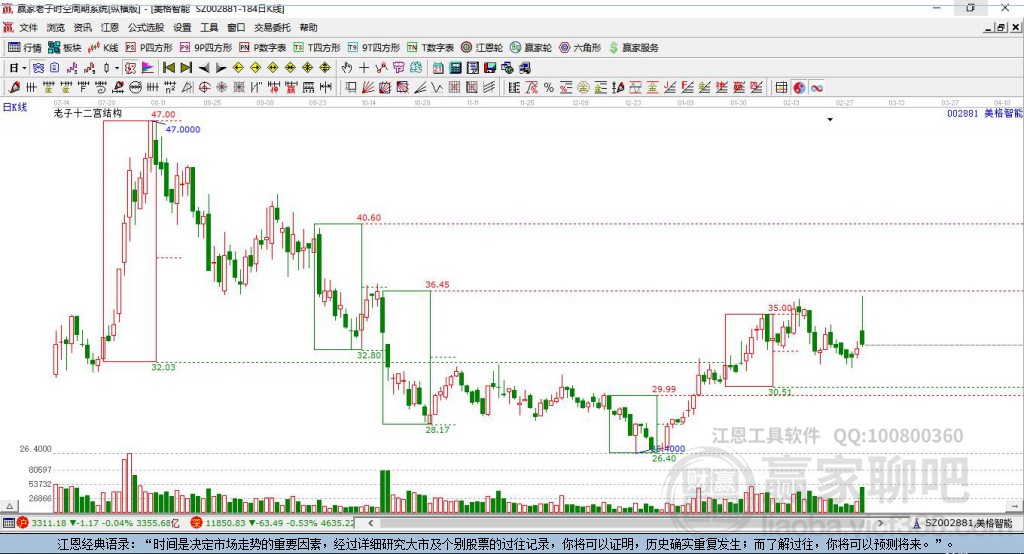This screenshot has width=1024, height=554.
Task: Toggle the highlighted blue chart-mode icon
Action: (x=38, y=67)
